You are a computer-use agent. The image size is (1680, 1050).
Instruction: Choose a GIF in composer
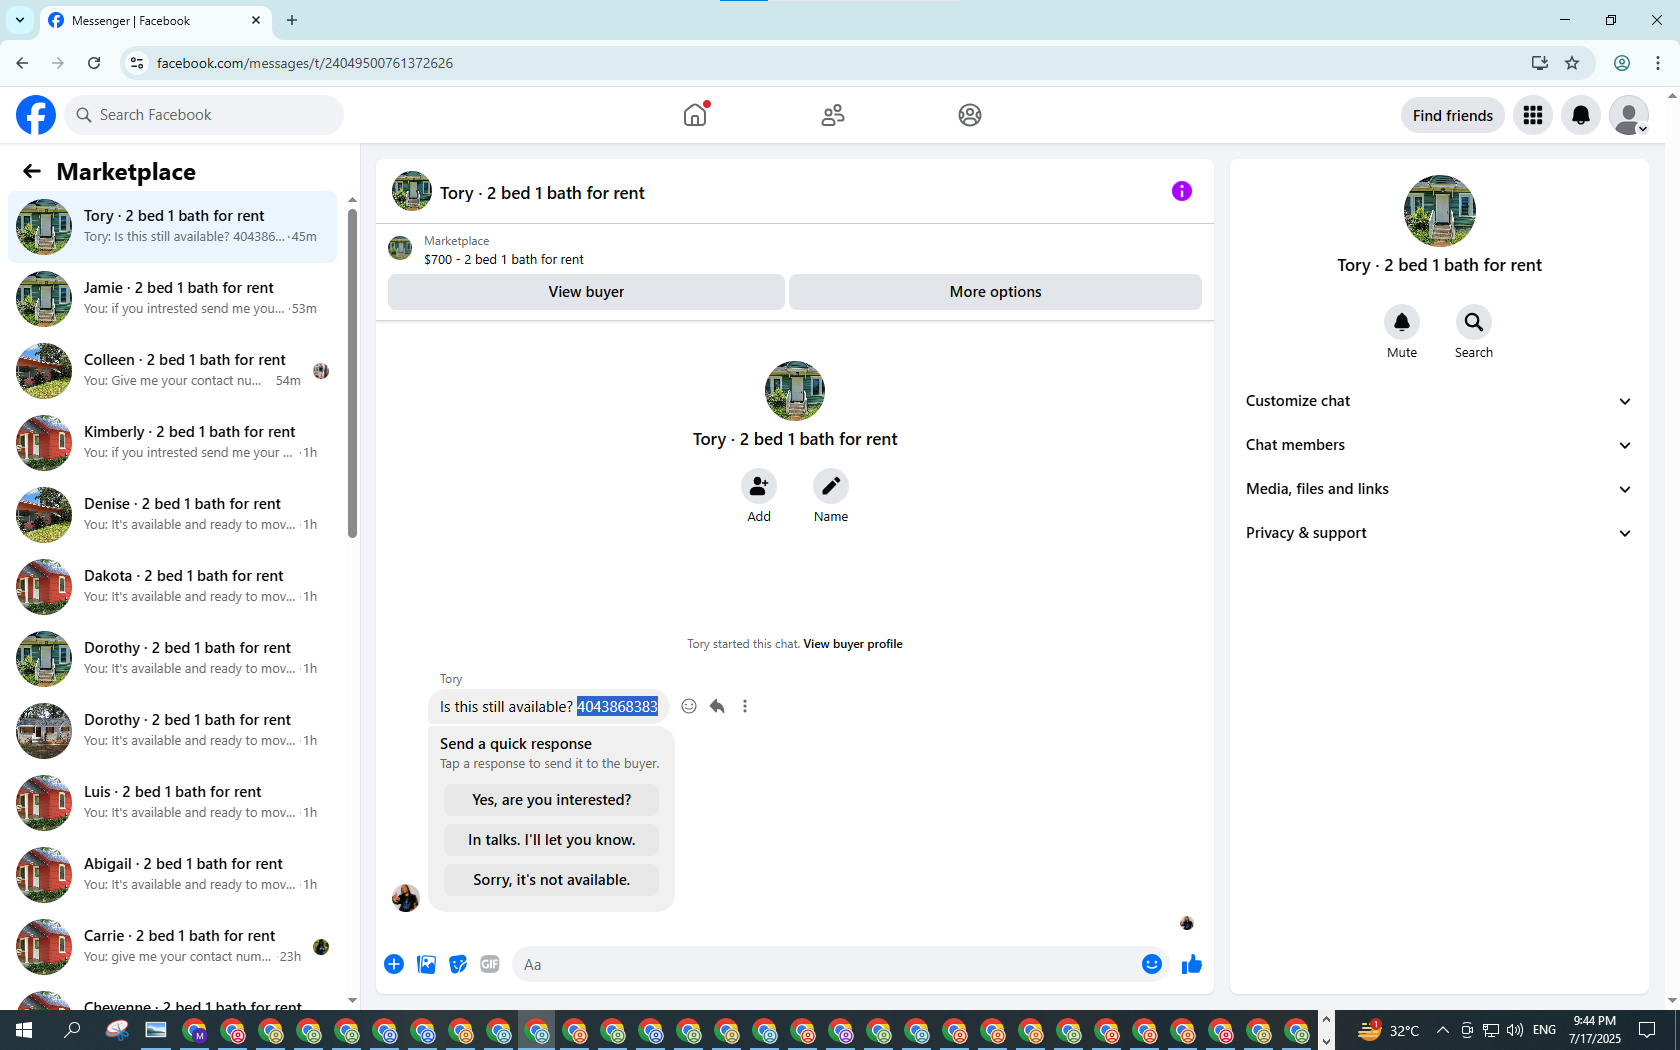490,964
